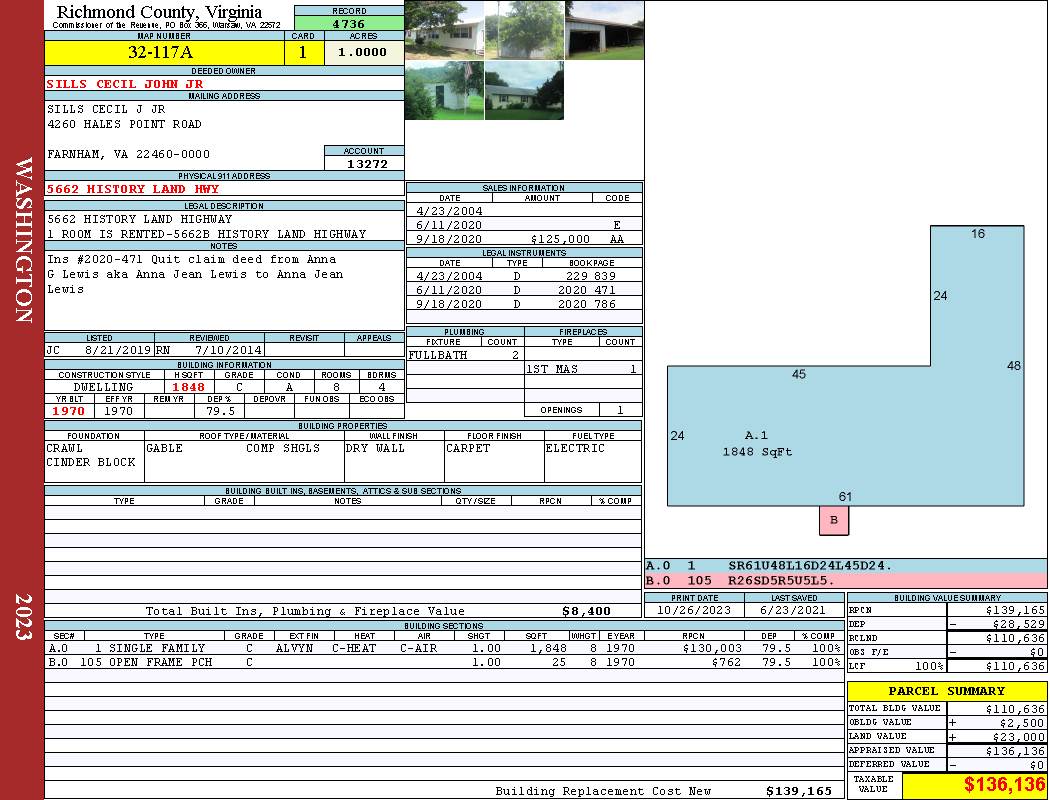Click the WASHINGTON district label on red sidebar

23,239
